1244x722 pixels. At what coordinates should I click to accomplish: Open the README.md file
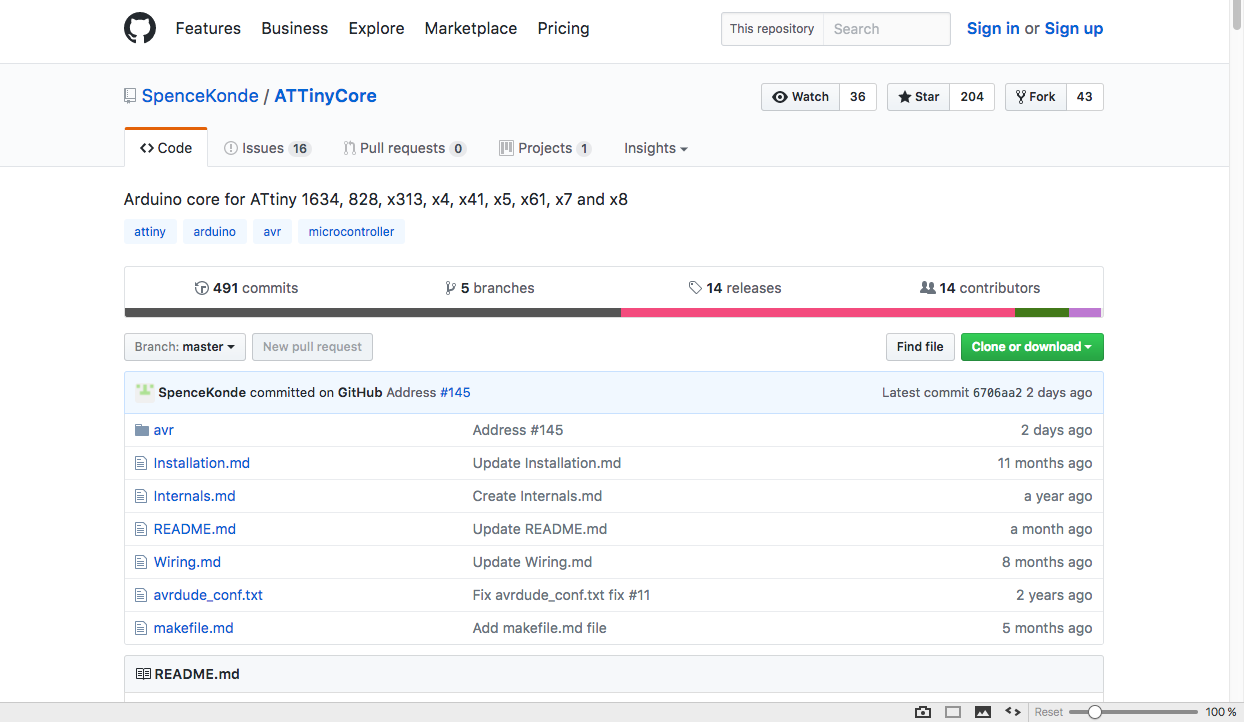(195, 529)
